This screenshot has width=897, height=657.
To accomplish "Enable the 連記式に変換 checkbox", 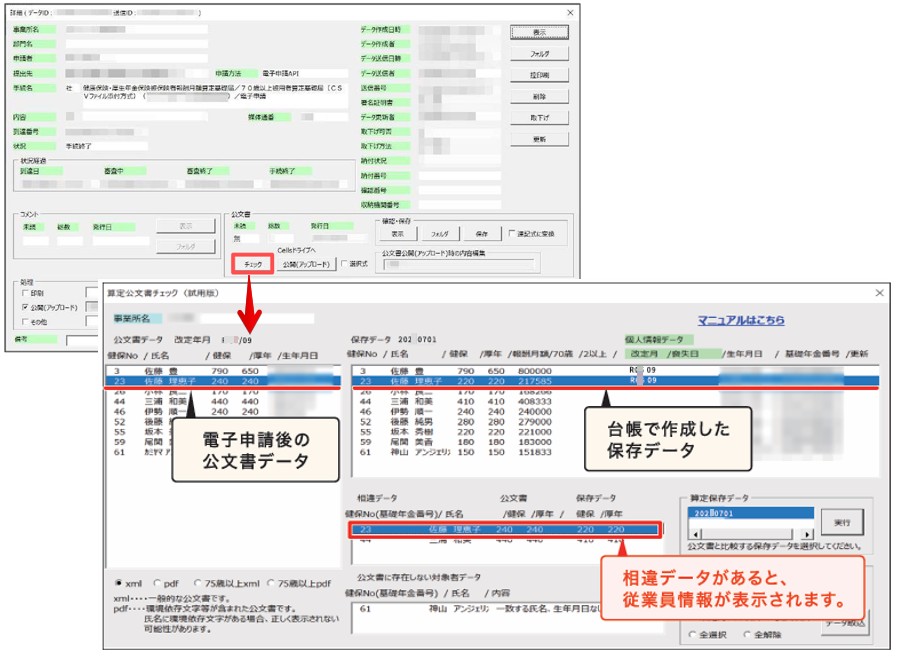I will click(511, 233).
